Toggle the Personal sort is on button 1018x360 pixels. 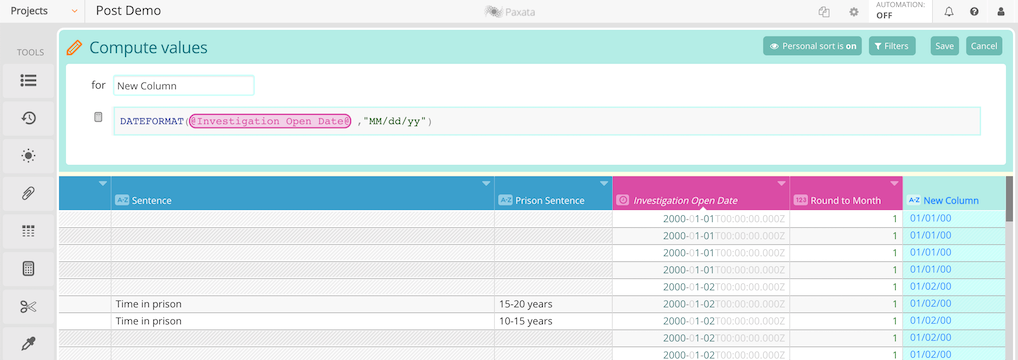[x=812, y=46]
